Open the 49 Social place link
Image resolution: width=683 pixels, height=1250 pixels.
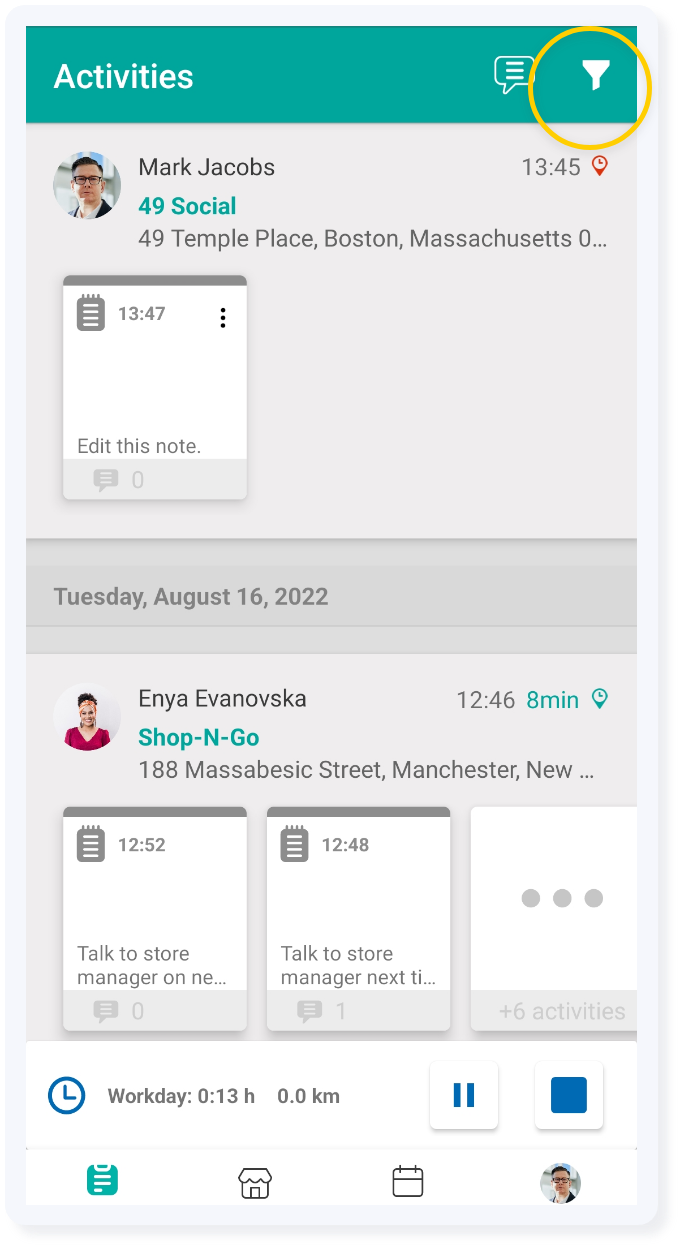tap(187, 206)
